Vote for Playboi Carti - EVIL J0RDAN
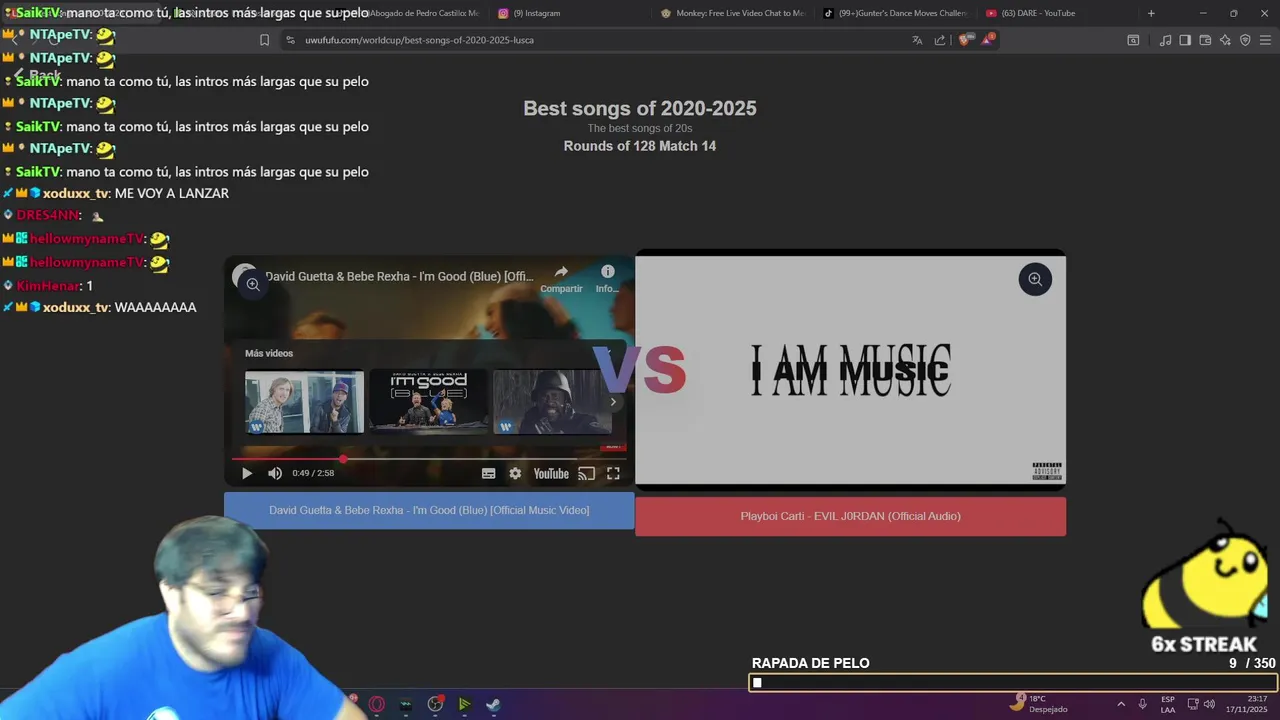 850,516
